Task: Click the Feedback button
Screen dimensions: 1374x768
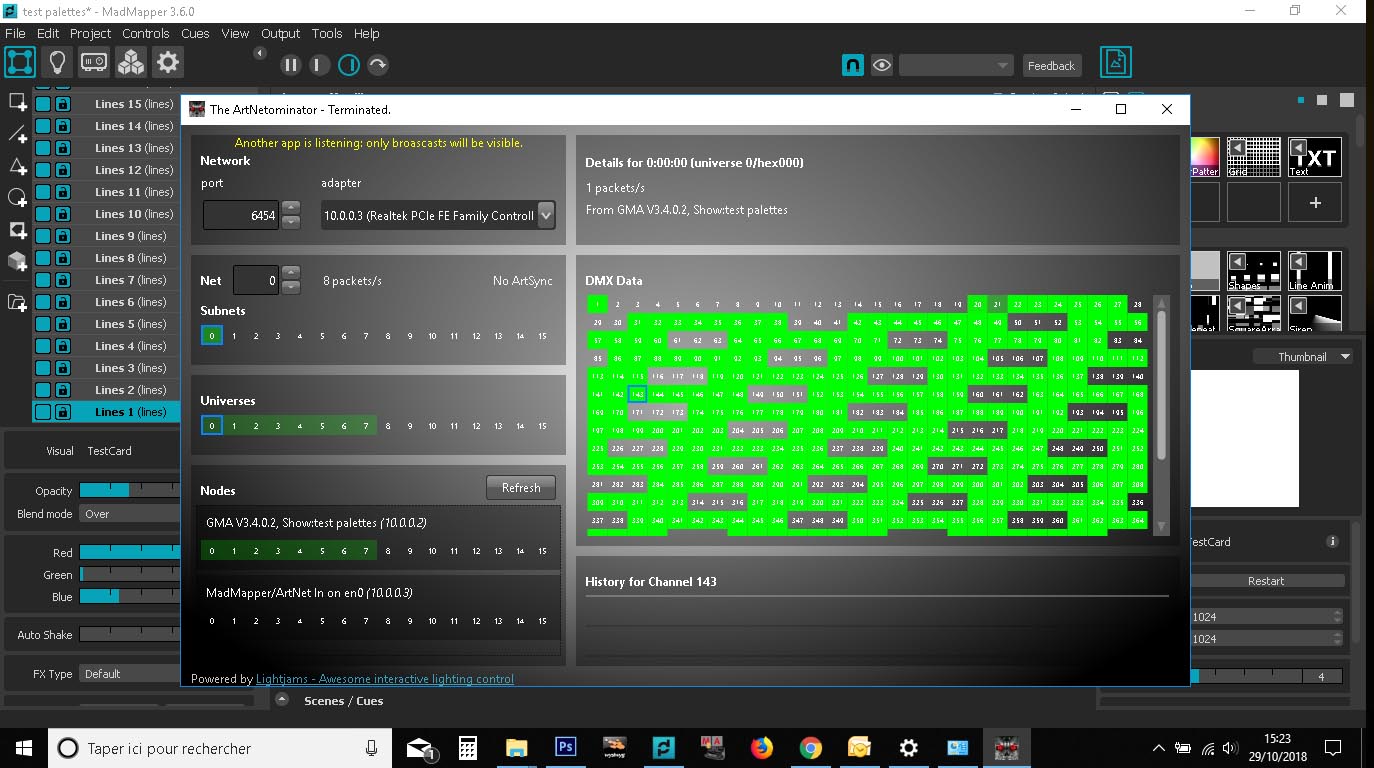Action: pyautogui.click(x=1051, y=66)
